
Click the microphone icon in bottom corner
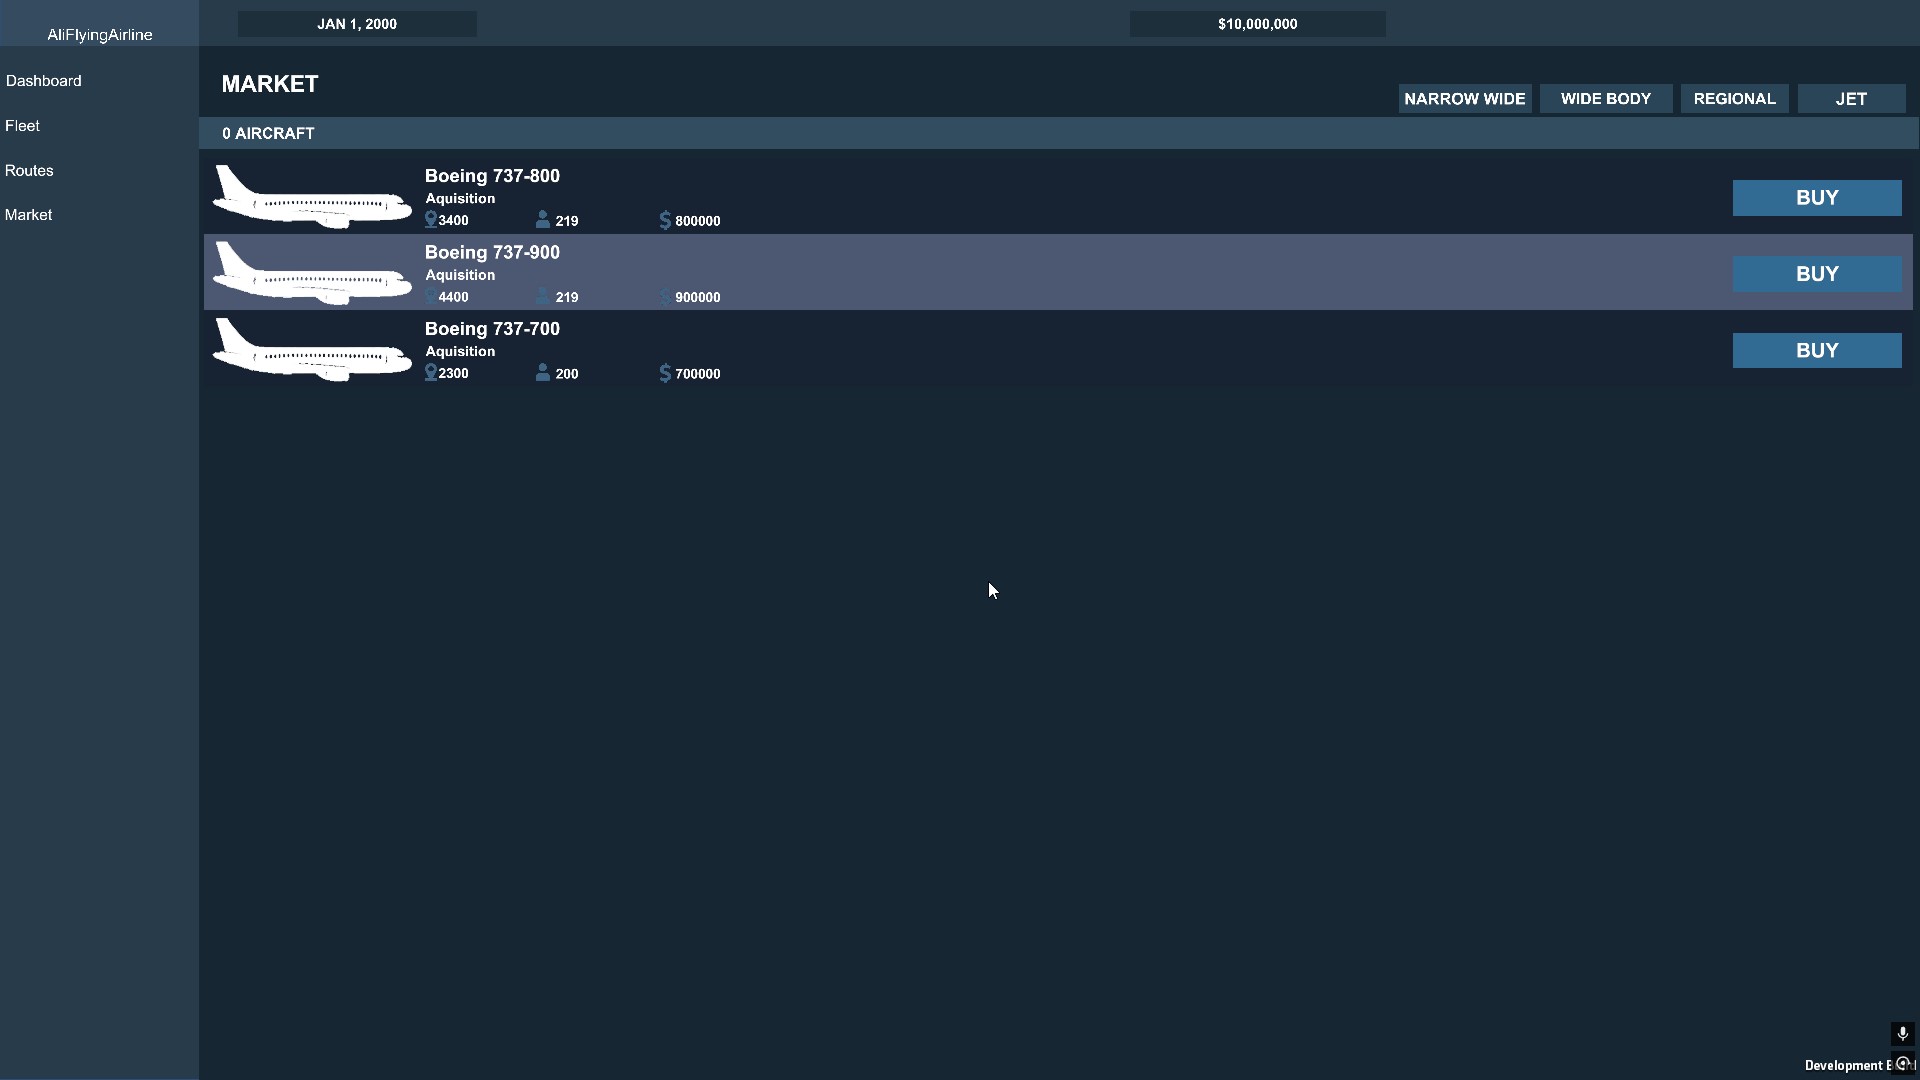[1902, 1034]
